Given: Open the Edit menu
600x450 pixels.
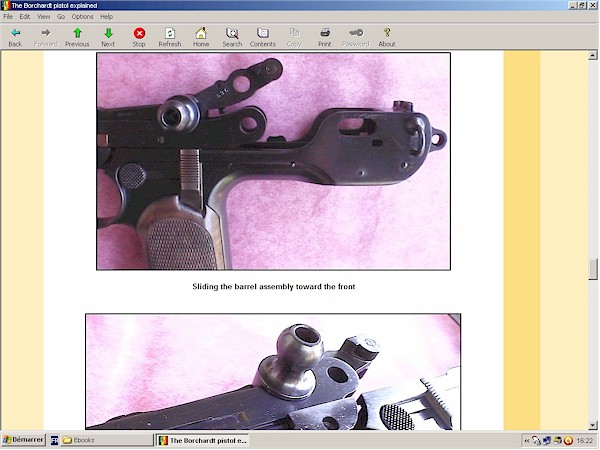Looking at the screenshot, I should click(x=25, y=16).
